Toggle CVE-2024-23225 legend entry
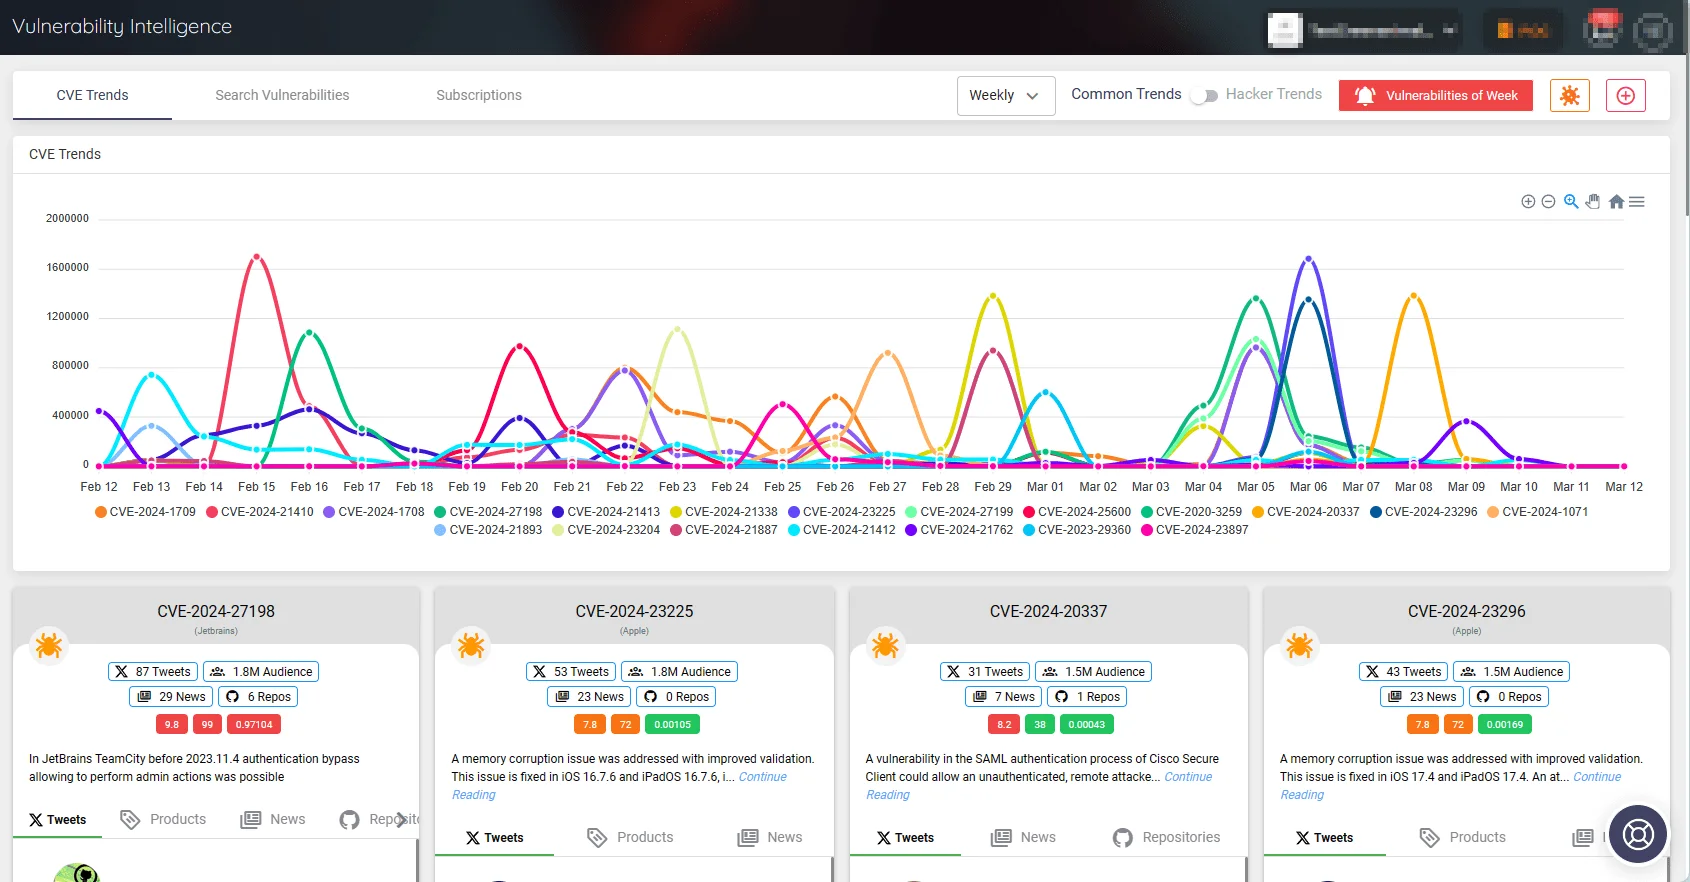The height and width of the screenshot is (882, 1690). [x=842, y=512]
